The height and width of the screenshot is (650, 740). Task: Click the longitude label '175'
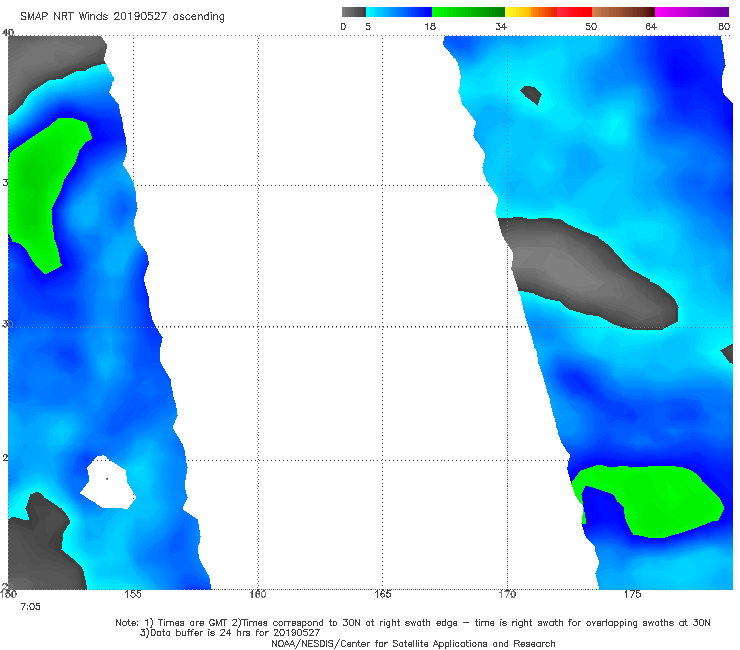[x=632, y=594]
